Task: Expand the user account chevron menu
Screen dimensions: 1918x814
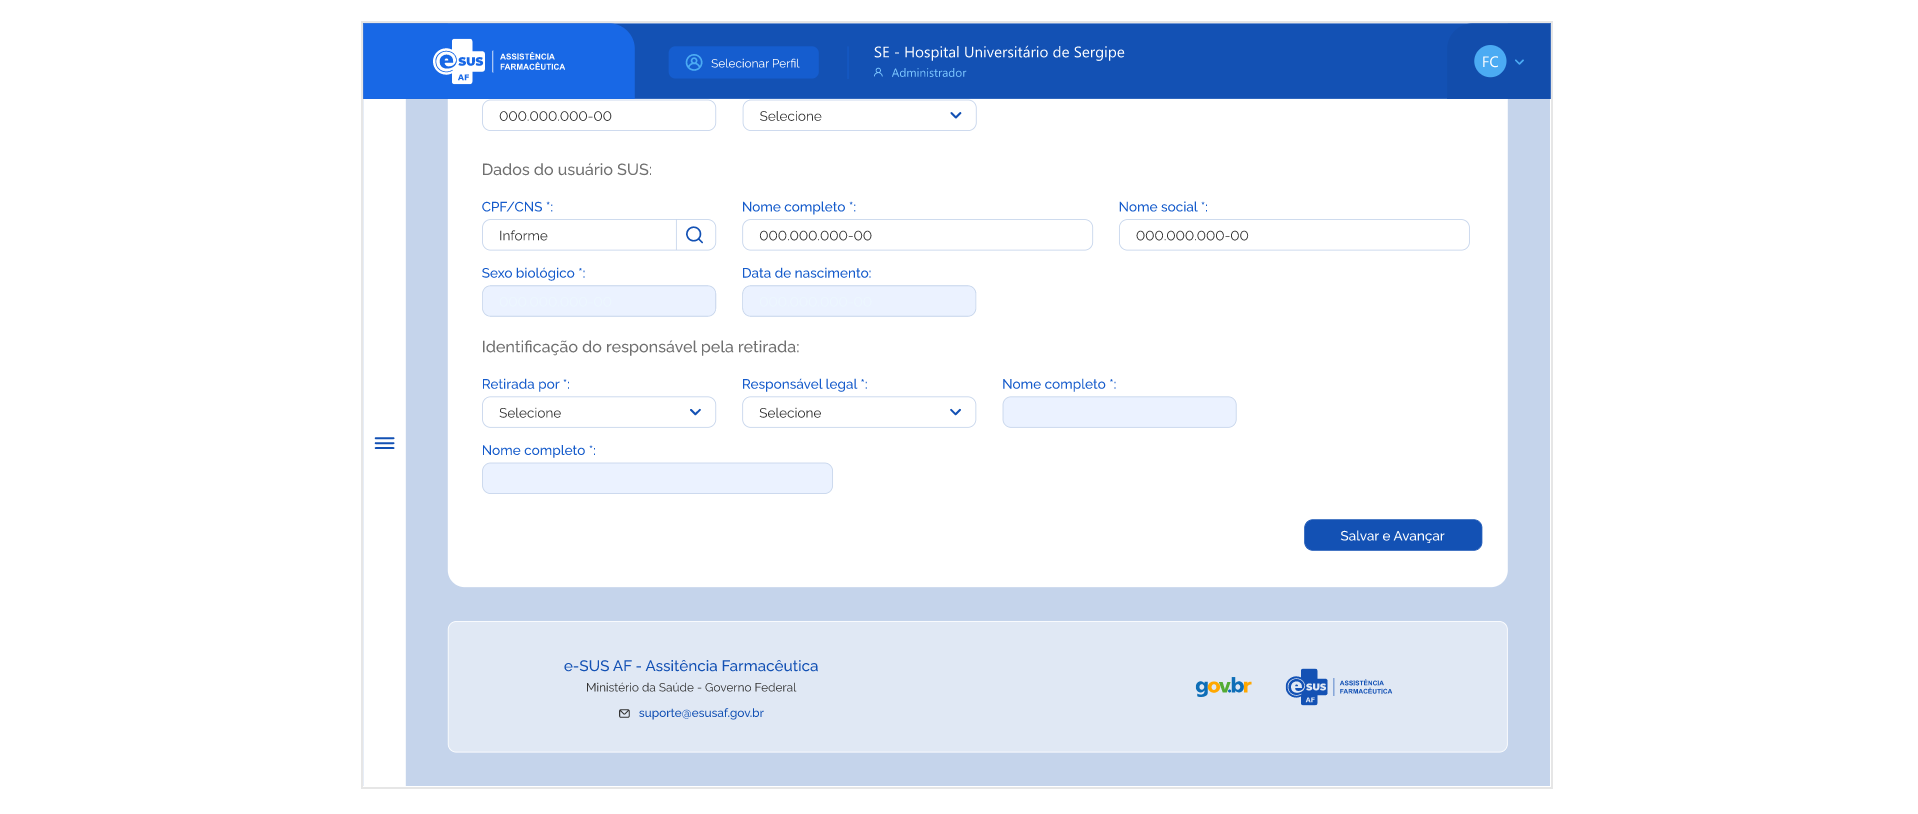Action: pos(1519,62)
